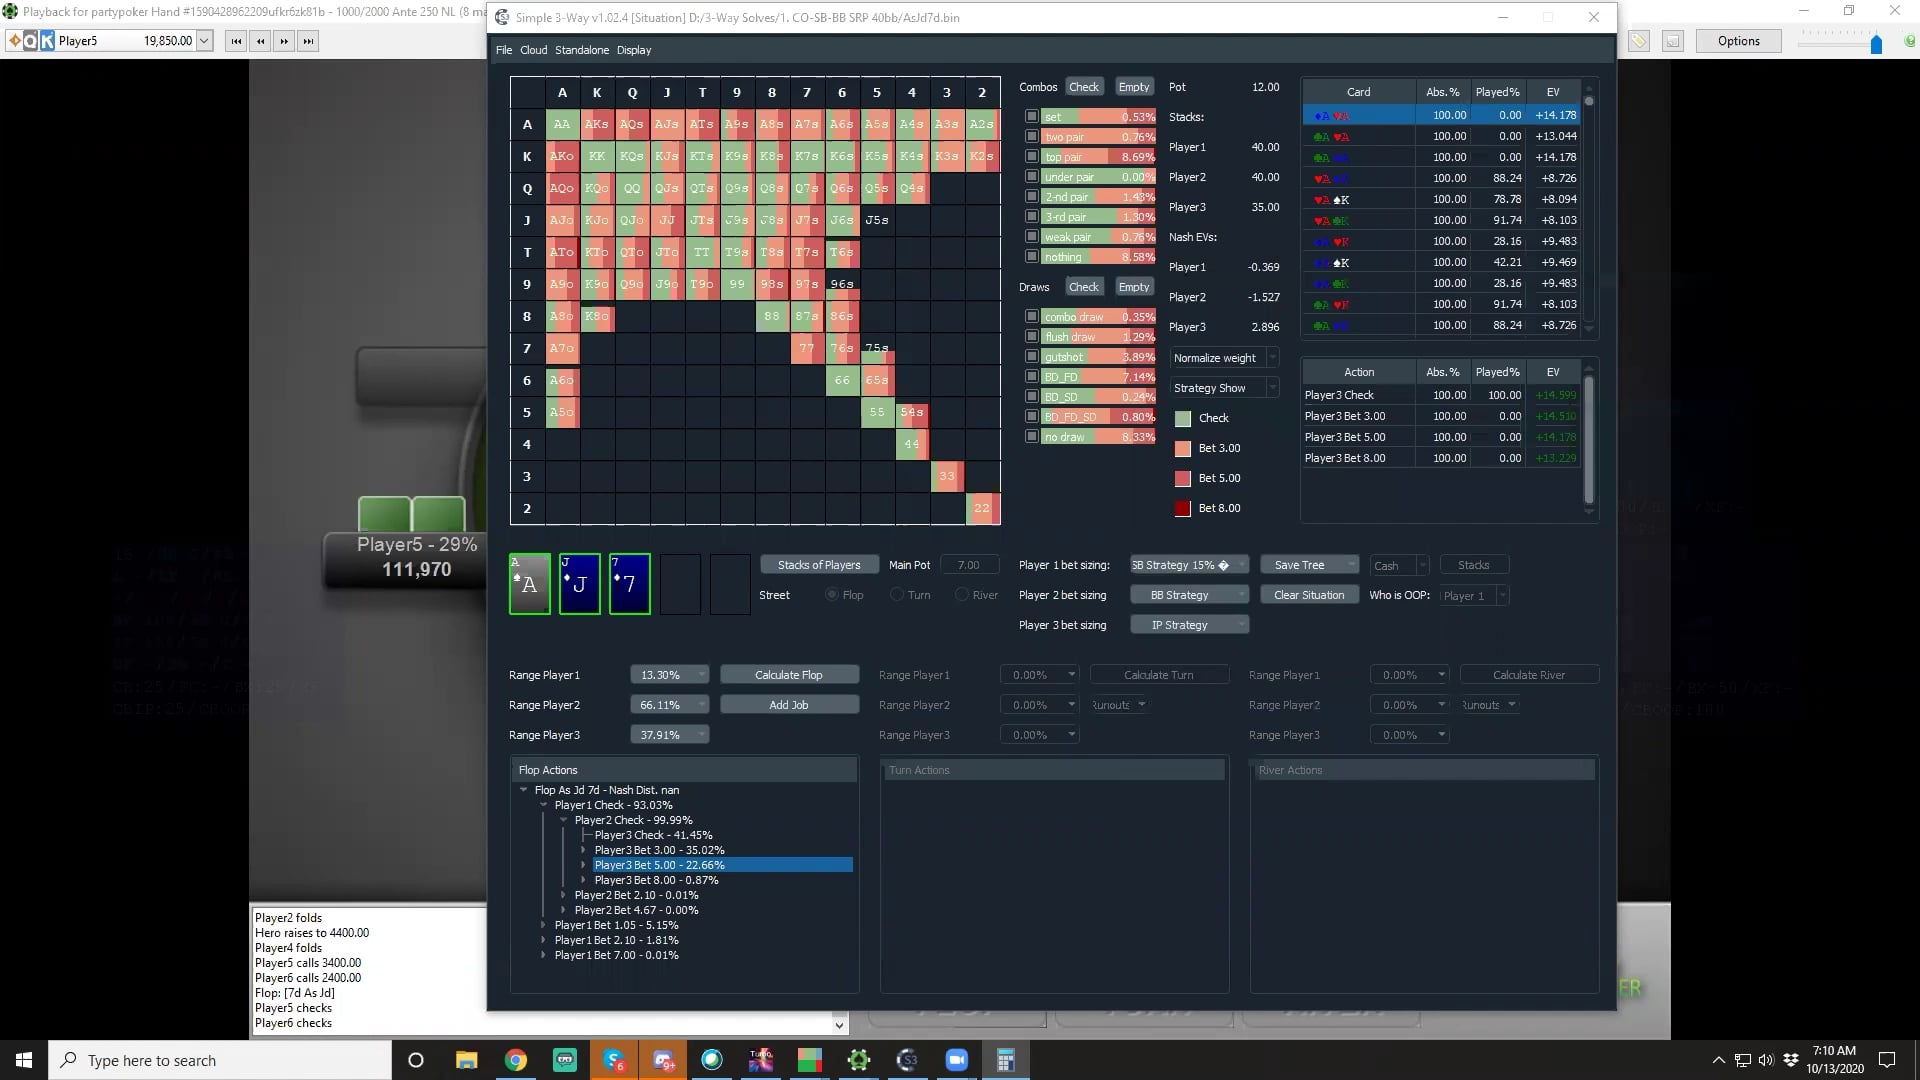Viewport: 1920px width, 1080px height.
Task: Click the Calculate Flop button
Action: click(x=788, y=675)
